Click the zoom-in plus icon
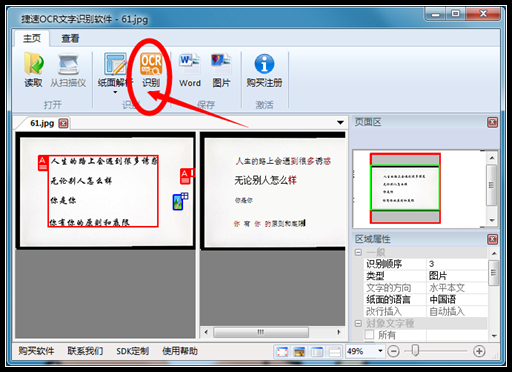This screenshot has width=512, height=372. (479, 351)
